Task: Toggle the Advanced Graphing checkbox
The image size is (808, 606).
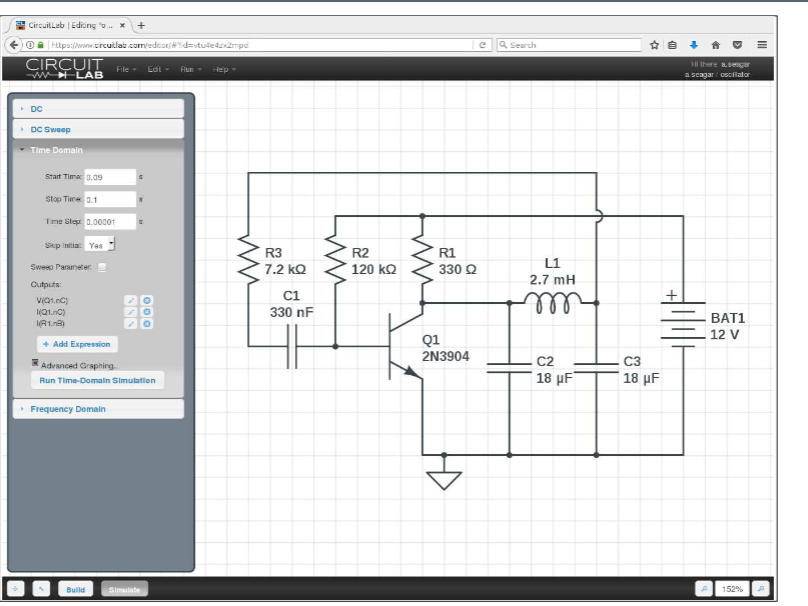Action: pos(35,361)
